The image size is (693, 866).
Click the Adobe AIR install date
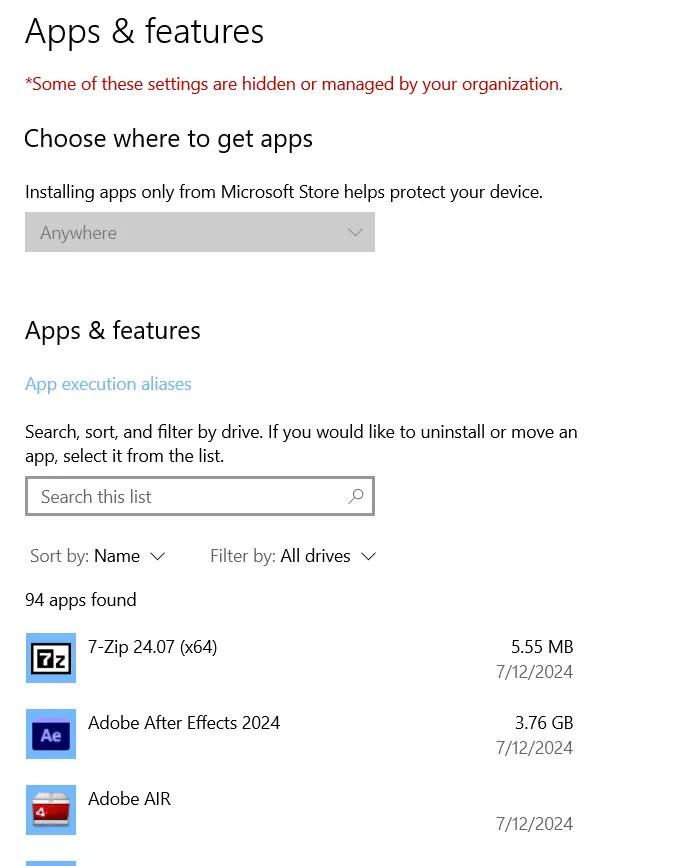point(535,824)
